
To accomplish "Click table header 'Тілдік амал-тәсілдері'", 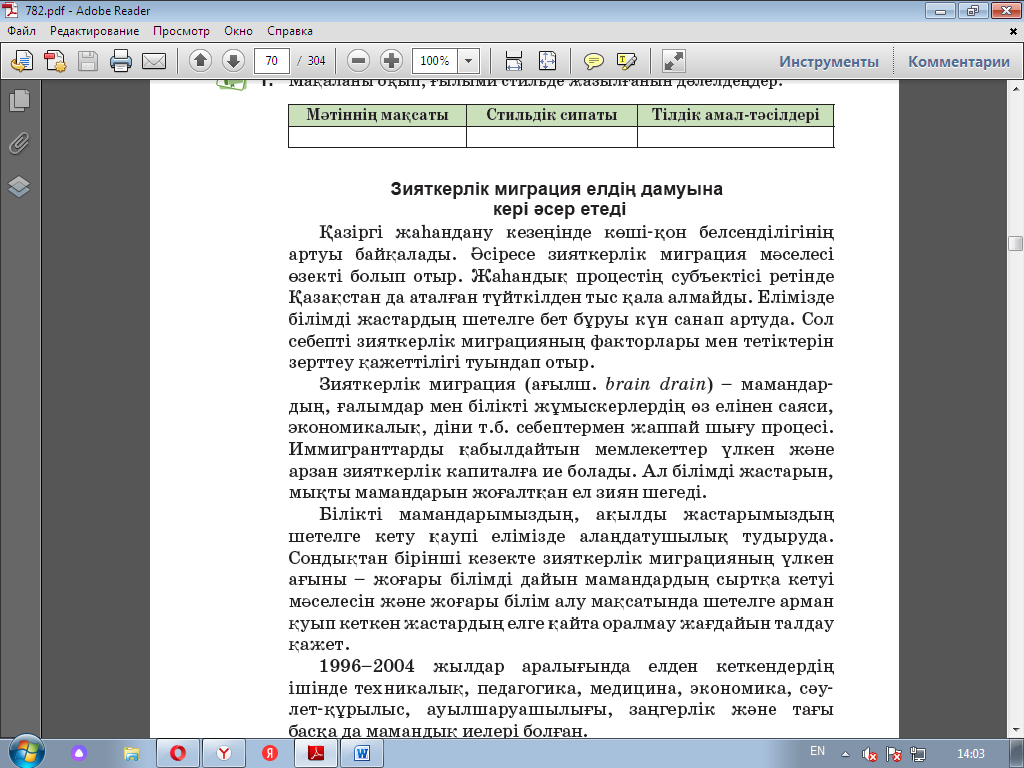I will 735,115.
